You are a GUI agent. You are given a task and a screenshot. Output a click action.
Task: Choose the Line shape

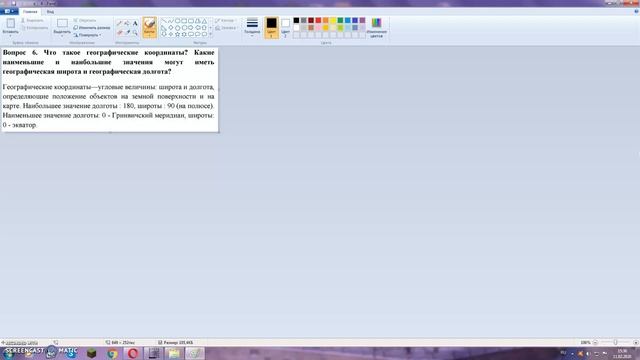[x=164, y=21]
